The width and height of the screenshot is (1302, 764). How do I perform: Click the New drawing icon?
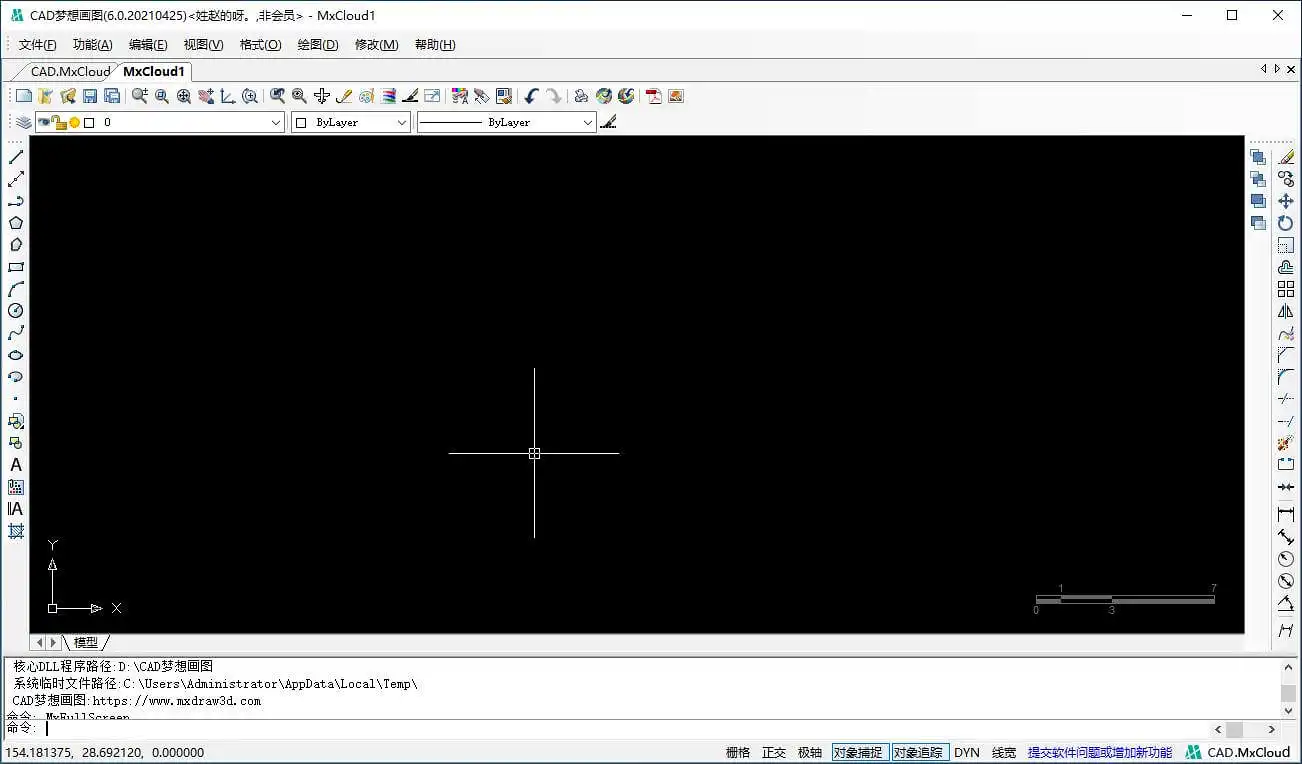click(24, 96)
